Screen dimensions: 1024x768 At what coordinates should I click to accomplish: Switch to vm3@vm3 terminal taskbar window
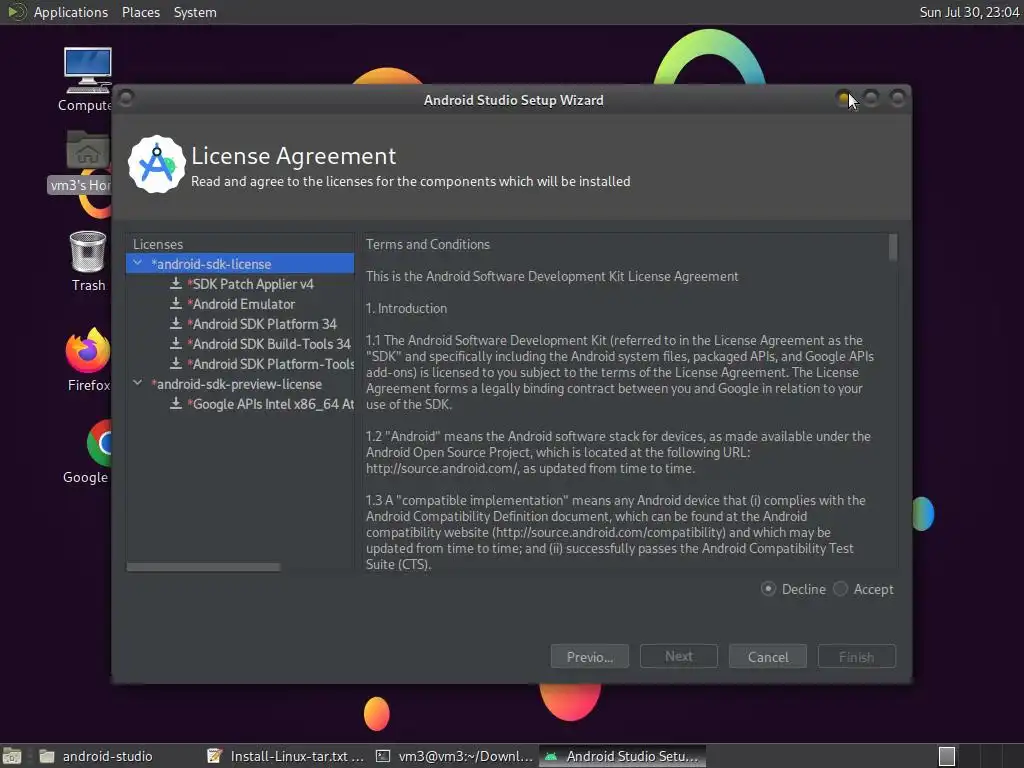454,756
